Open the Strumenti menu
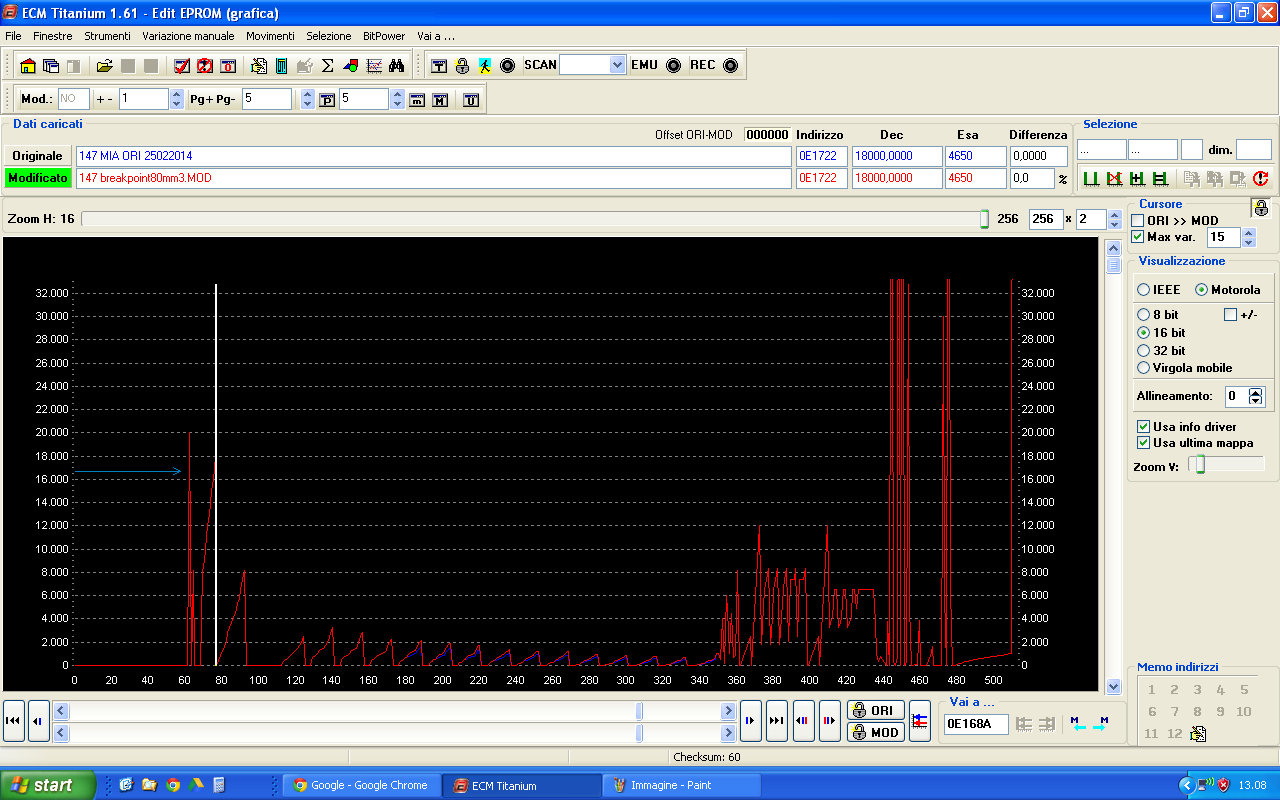 [x=107, y=36]
